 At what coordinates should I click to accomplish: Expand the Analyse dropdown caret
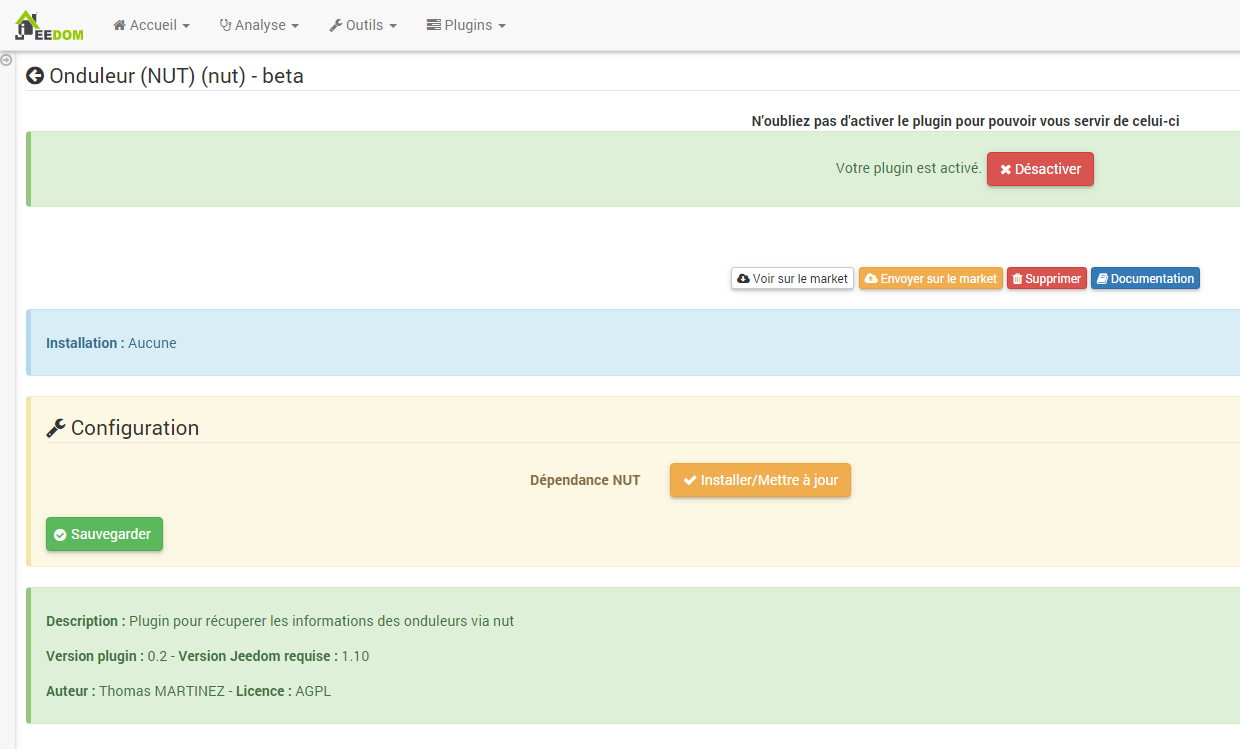(x=295, y=26)
